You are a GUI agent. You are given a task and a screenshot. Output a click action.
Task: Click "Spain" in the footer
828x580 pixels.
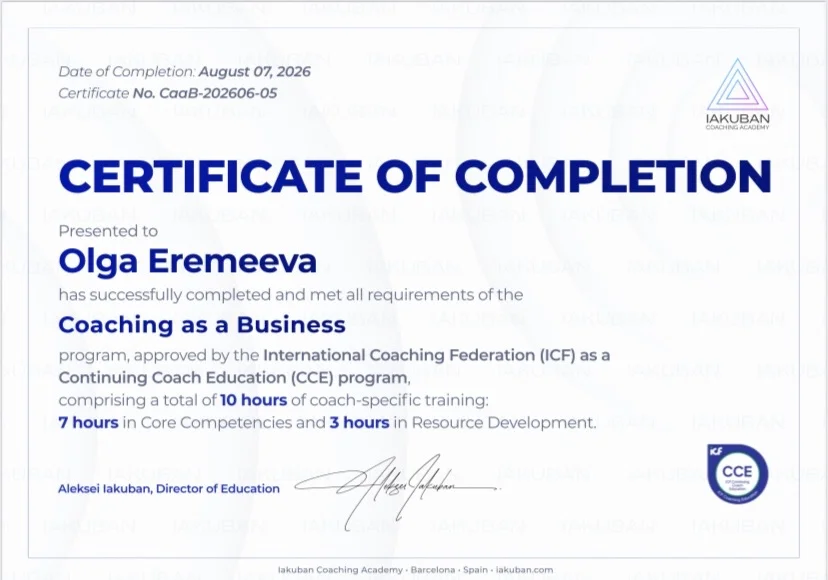coord(475,570)
